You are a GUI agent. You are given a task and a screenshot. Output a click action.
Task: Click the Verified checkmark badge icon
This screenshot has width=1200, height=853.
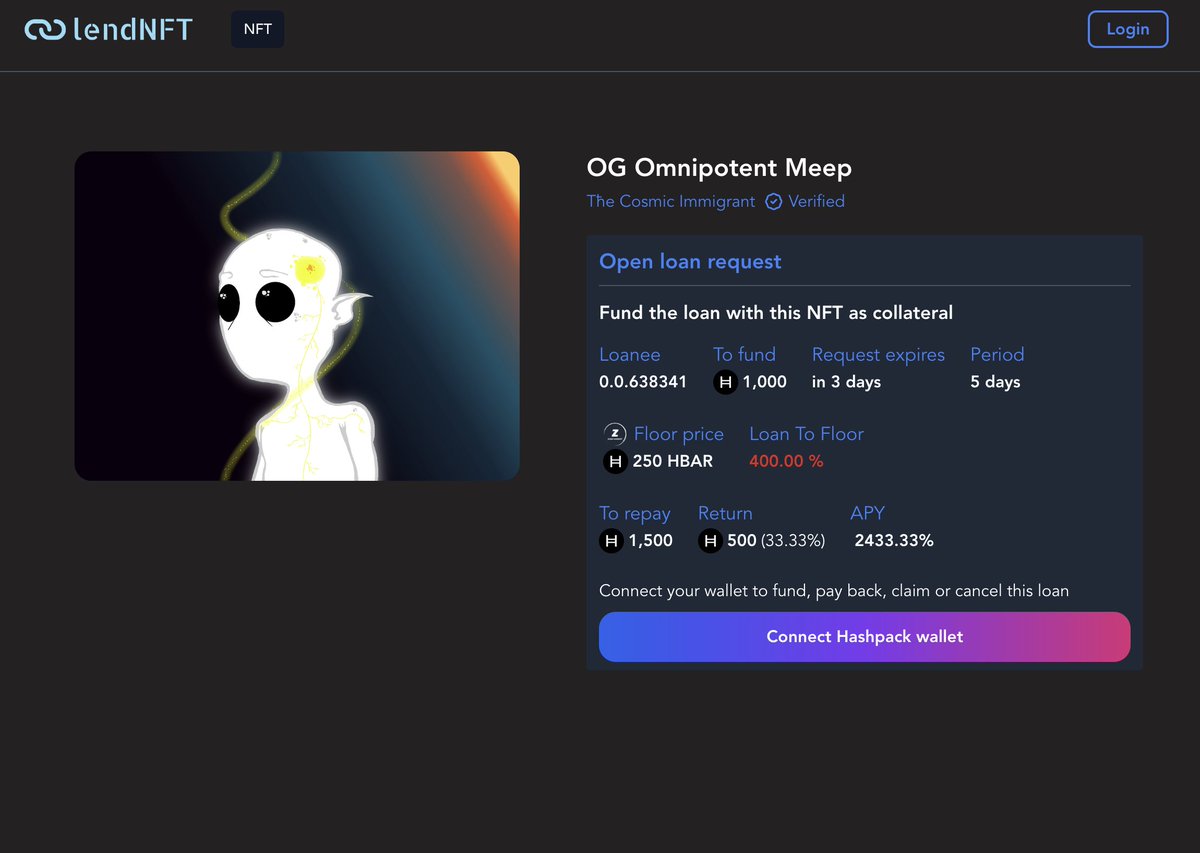pos(773,202)
